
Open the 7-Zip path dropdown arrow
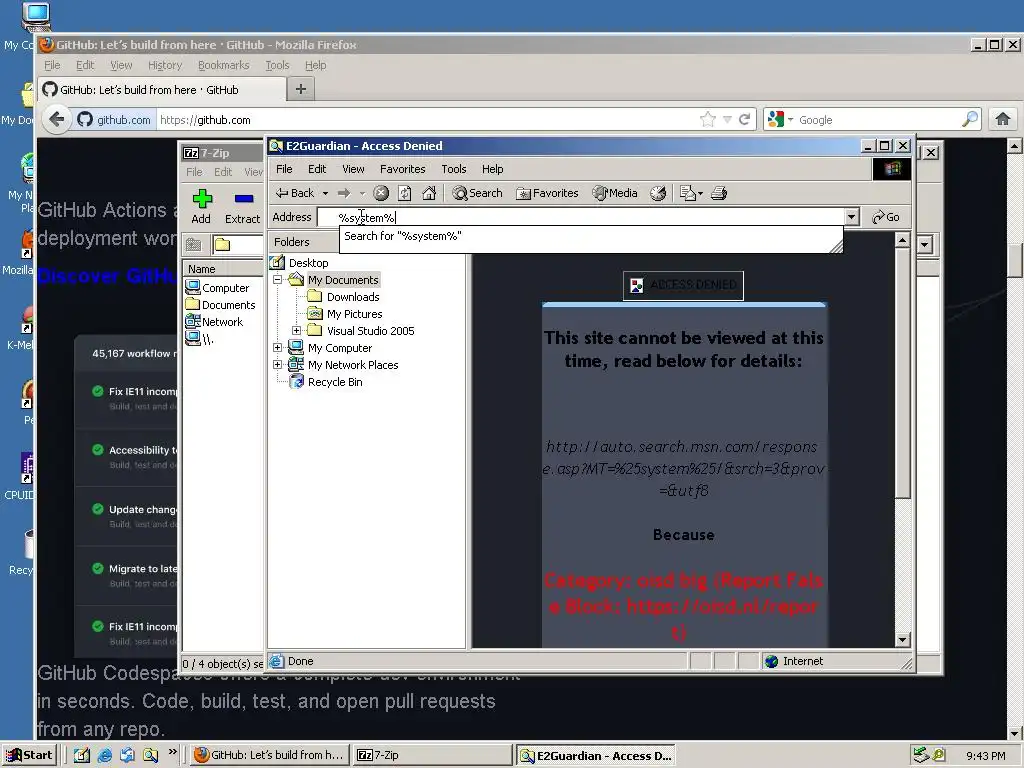[925, 245]
